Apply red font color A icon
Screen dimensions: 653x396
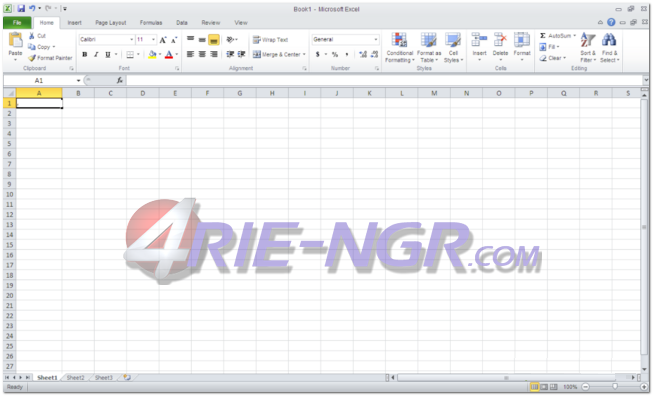(x=169, y=55)
